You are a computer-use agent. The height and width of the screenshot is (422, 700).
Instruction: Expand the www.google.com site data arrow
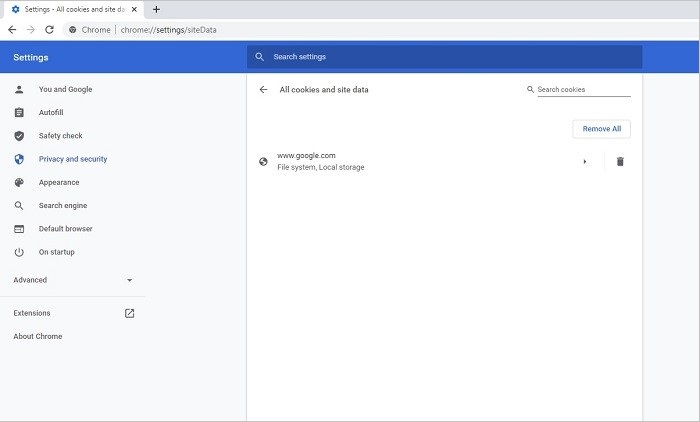tap(585, 161)
